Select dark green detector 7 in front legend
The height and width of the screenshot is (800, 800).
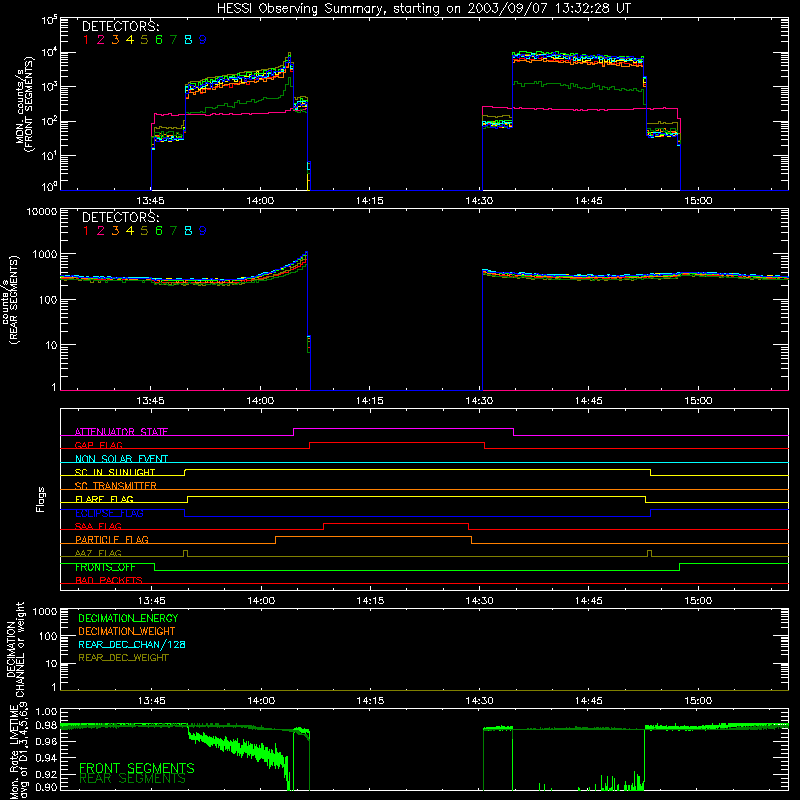coord(173,40)
